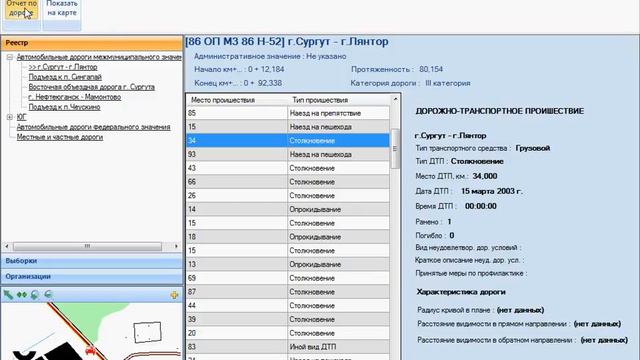The height and width of the screenshot is (360, 640).
Task: Select the selected row 34 'Столкновение'
Action: pos(288,140)
